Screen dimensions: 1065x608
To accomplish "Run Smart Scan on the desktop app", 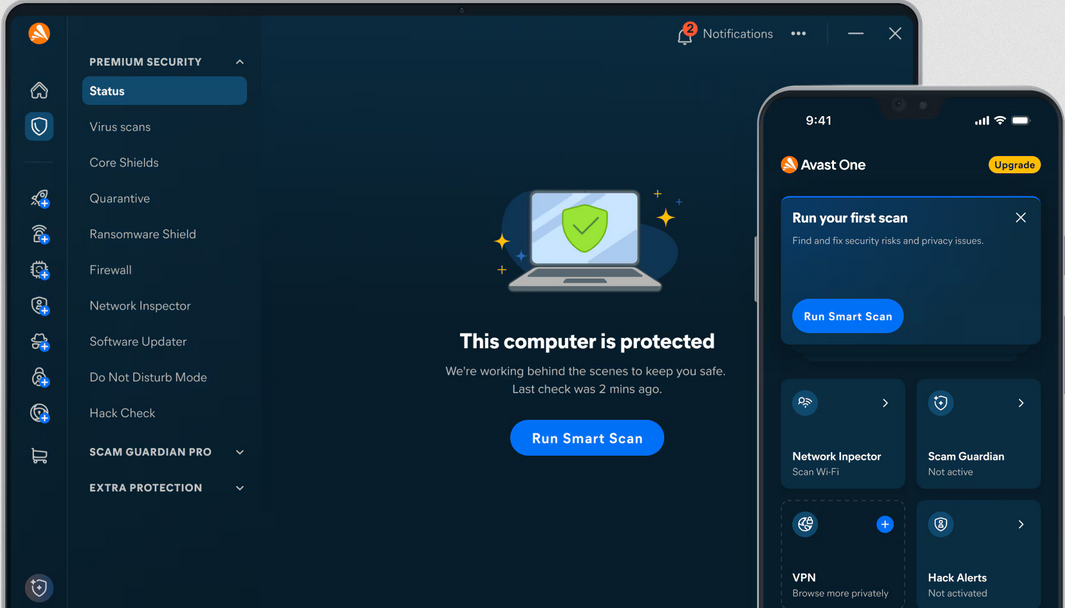I will coord(587,437).
